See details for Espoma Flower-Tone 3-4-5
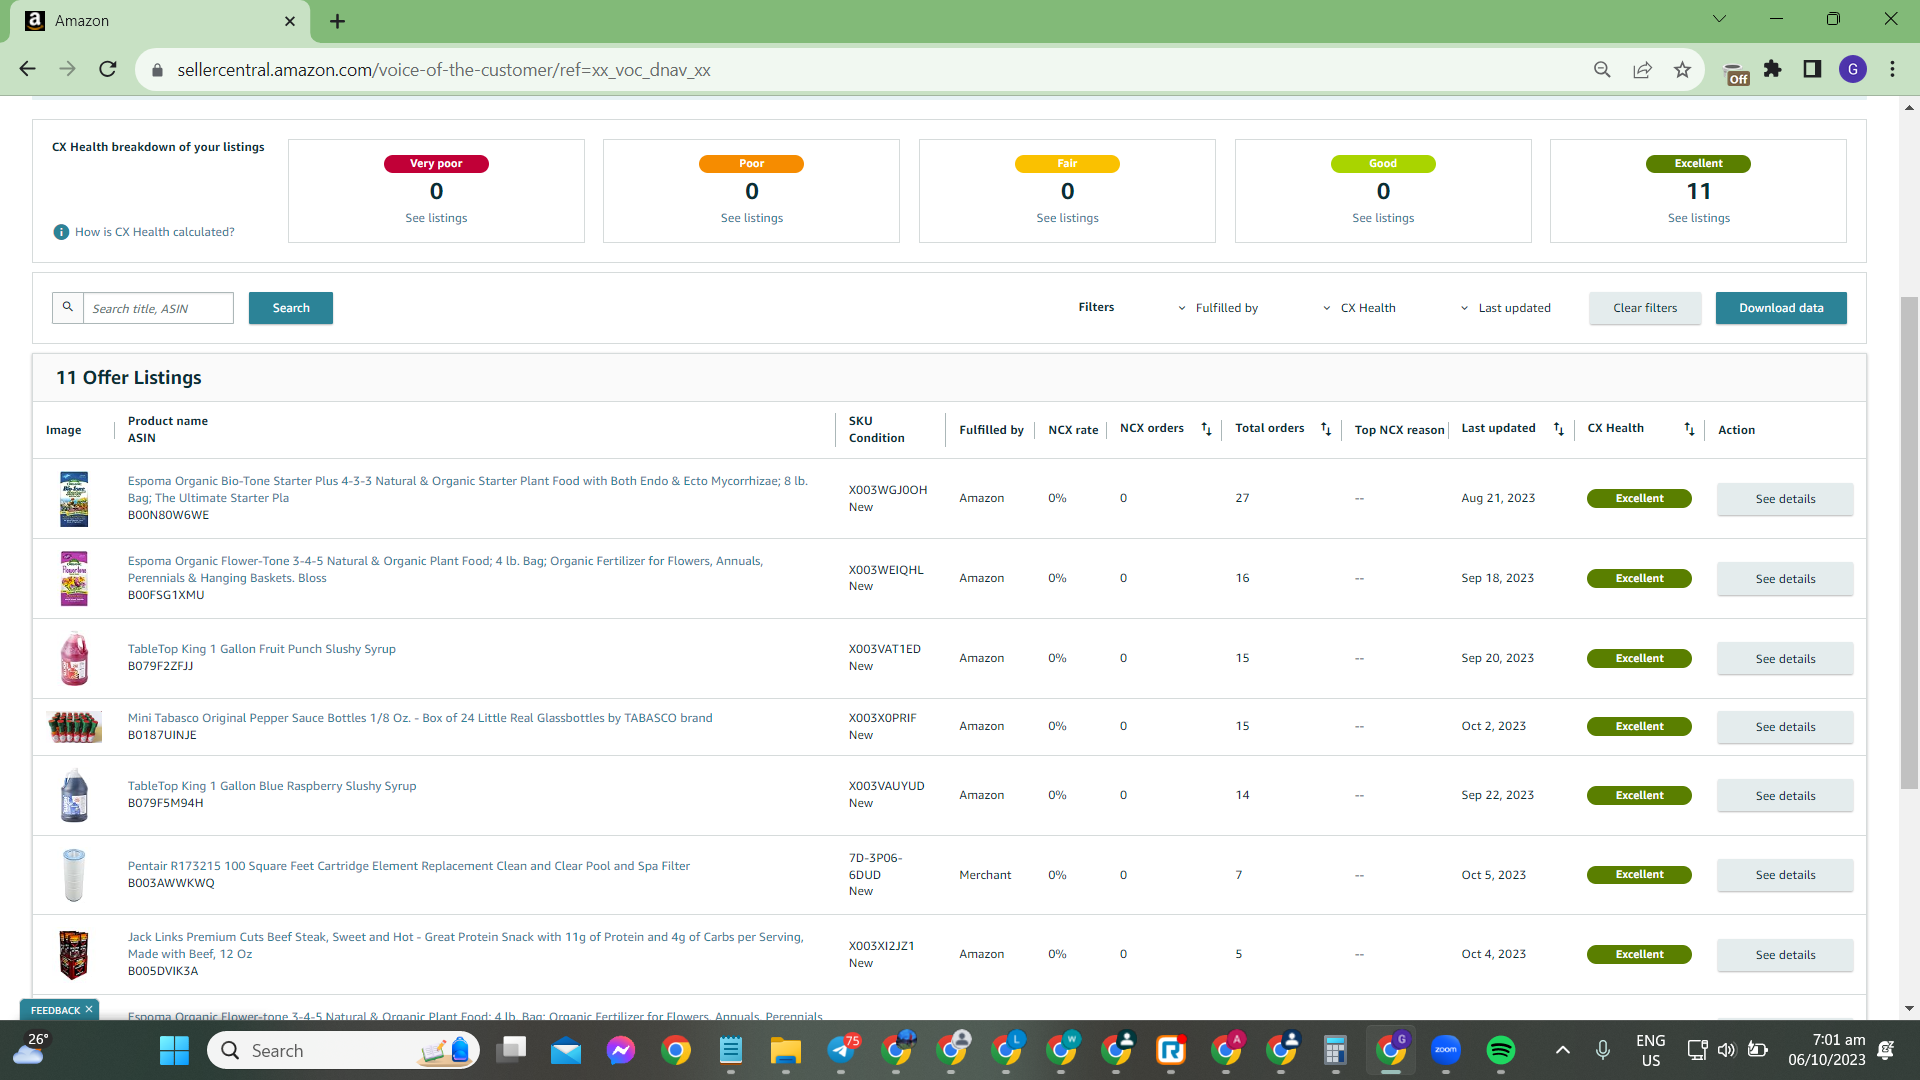This screenshot has width=1920, height=1080. (1785, 579)
